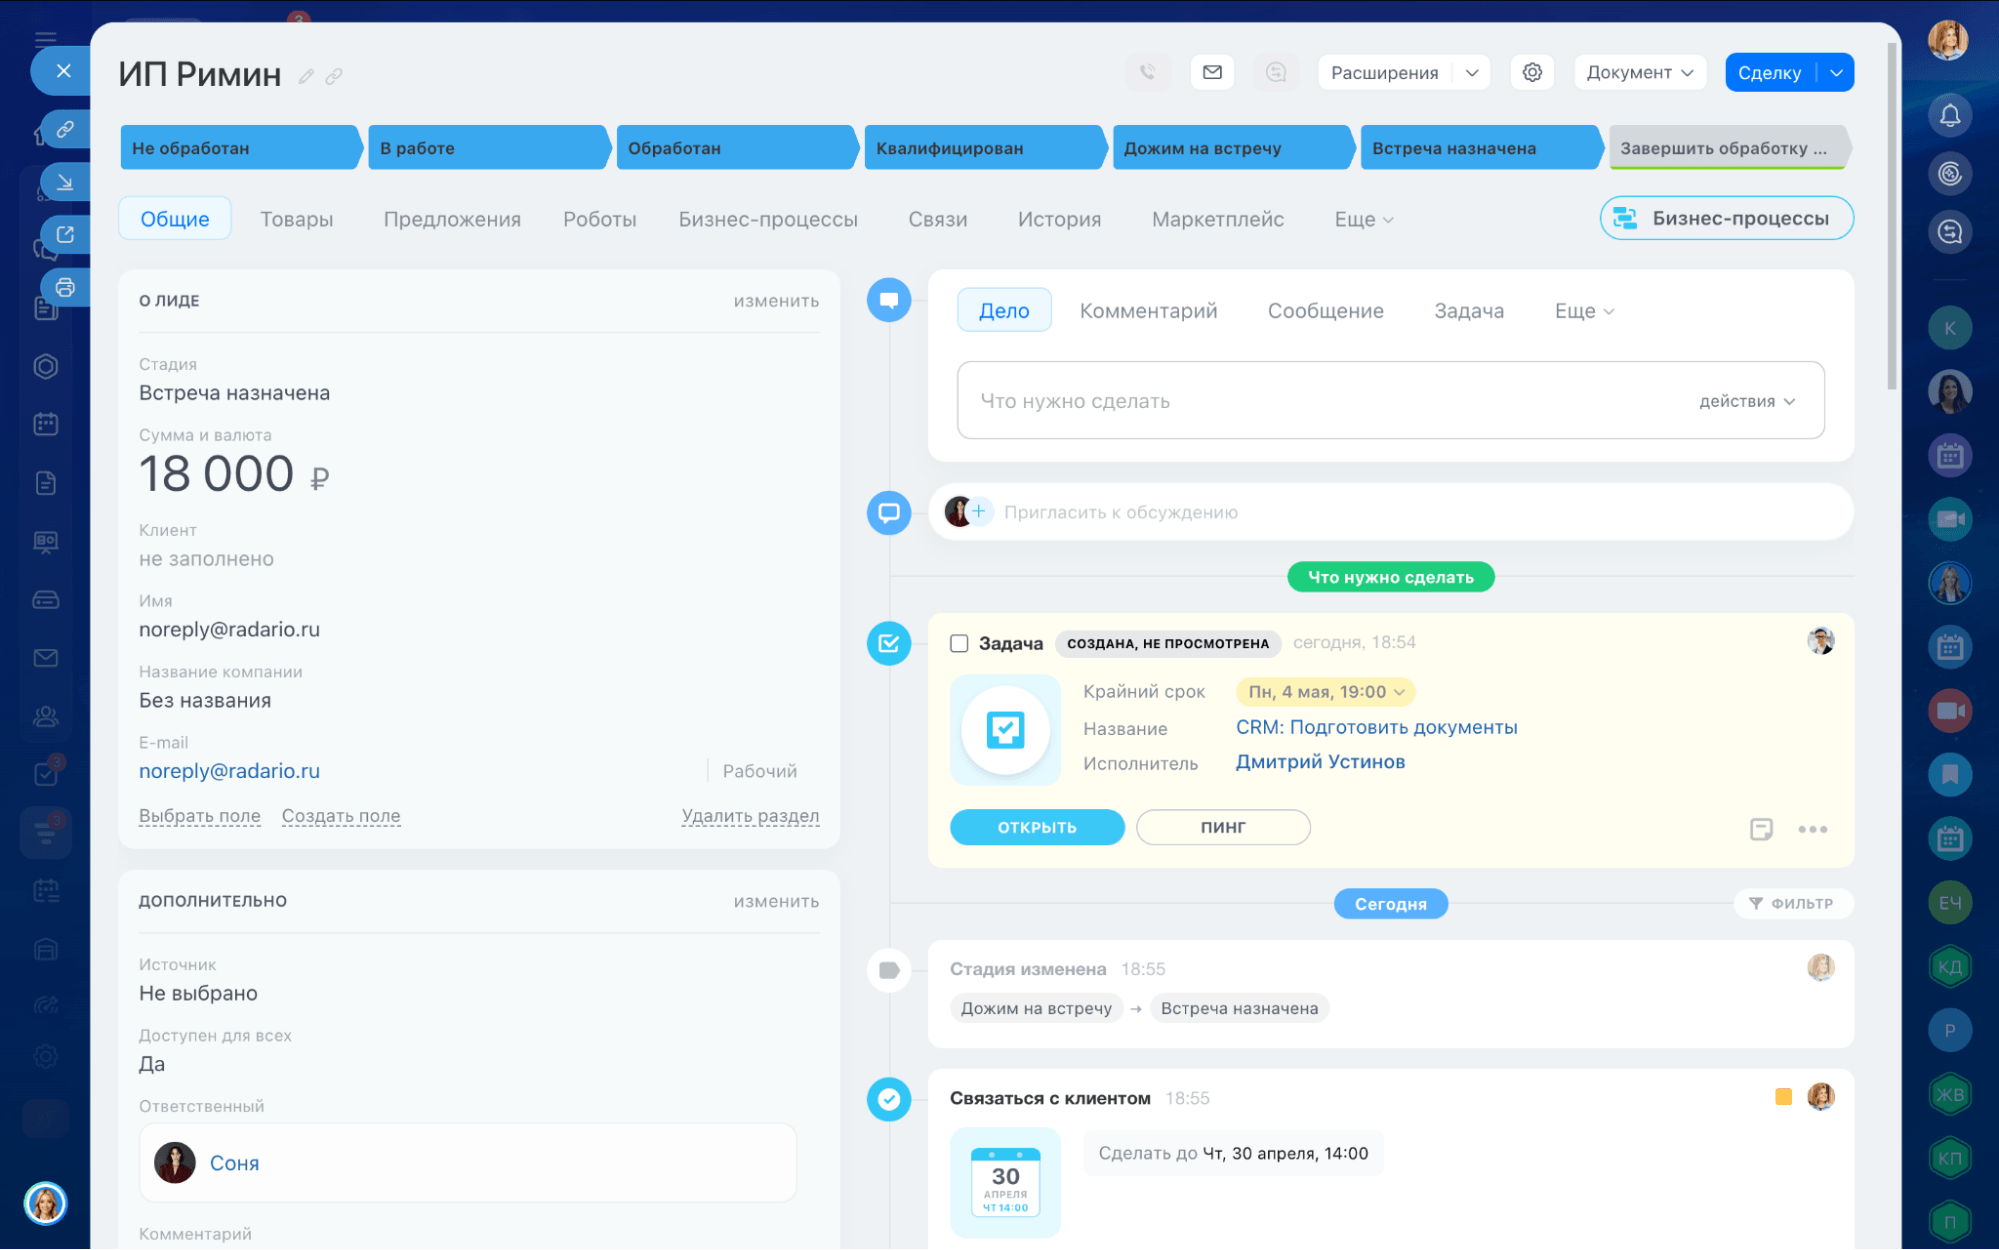Open noreply@radario.ru email link

tap(229, 771)
